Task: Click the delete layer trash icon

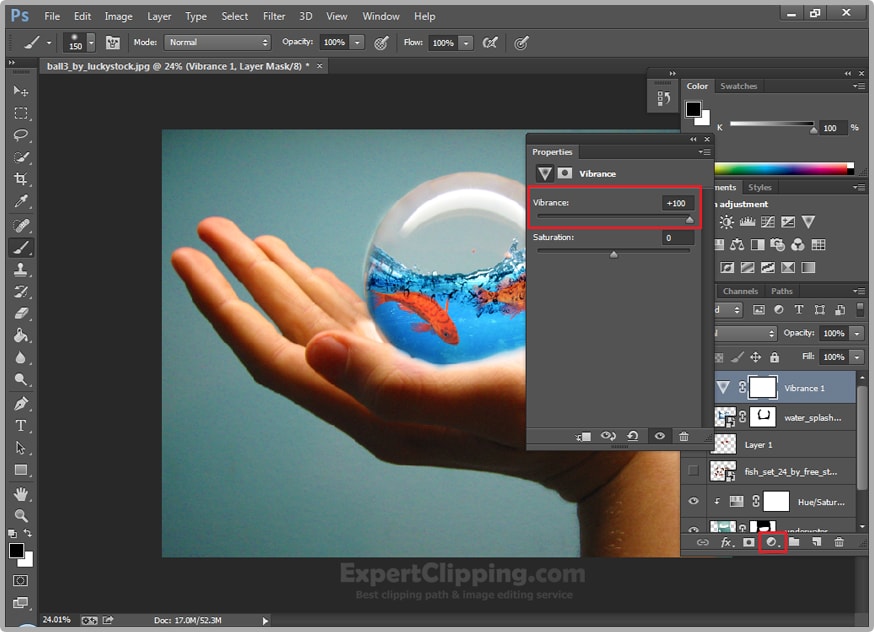Action: 838,543
